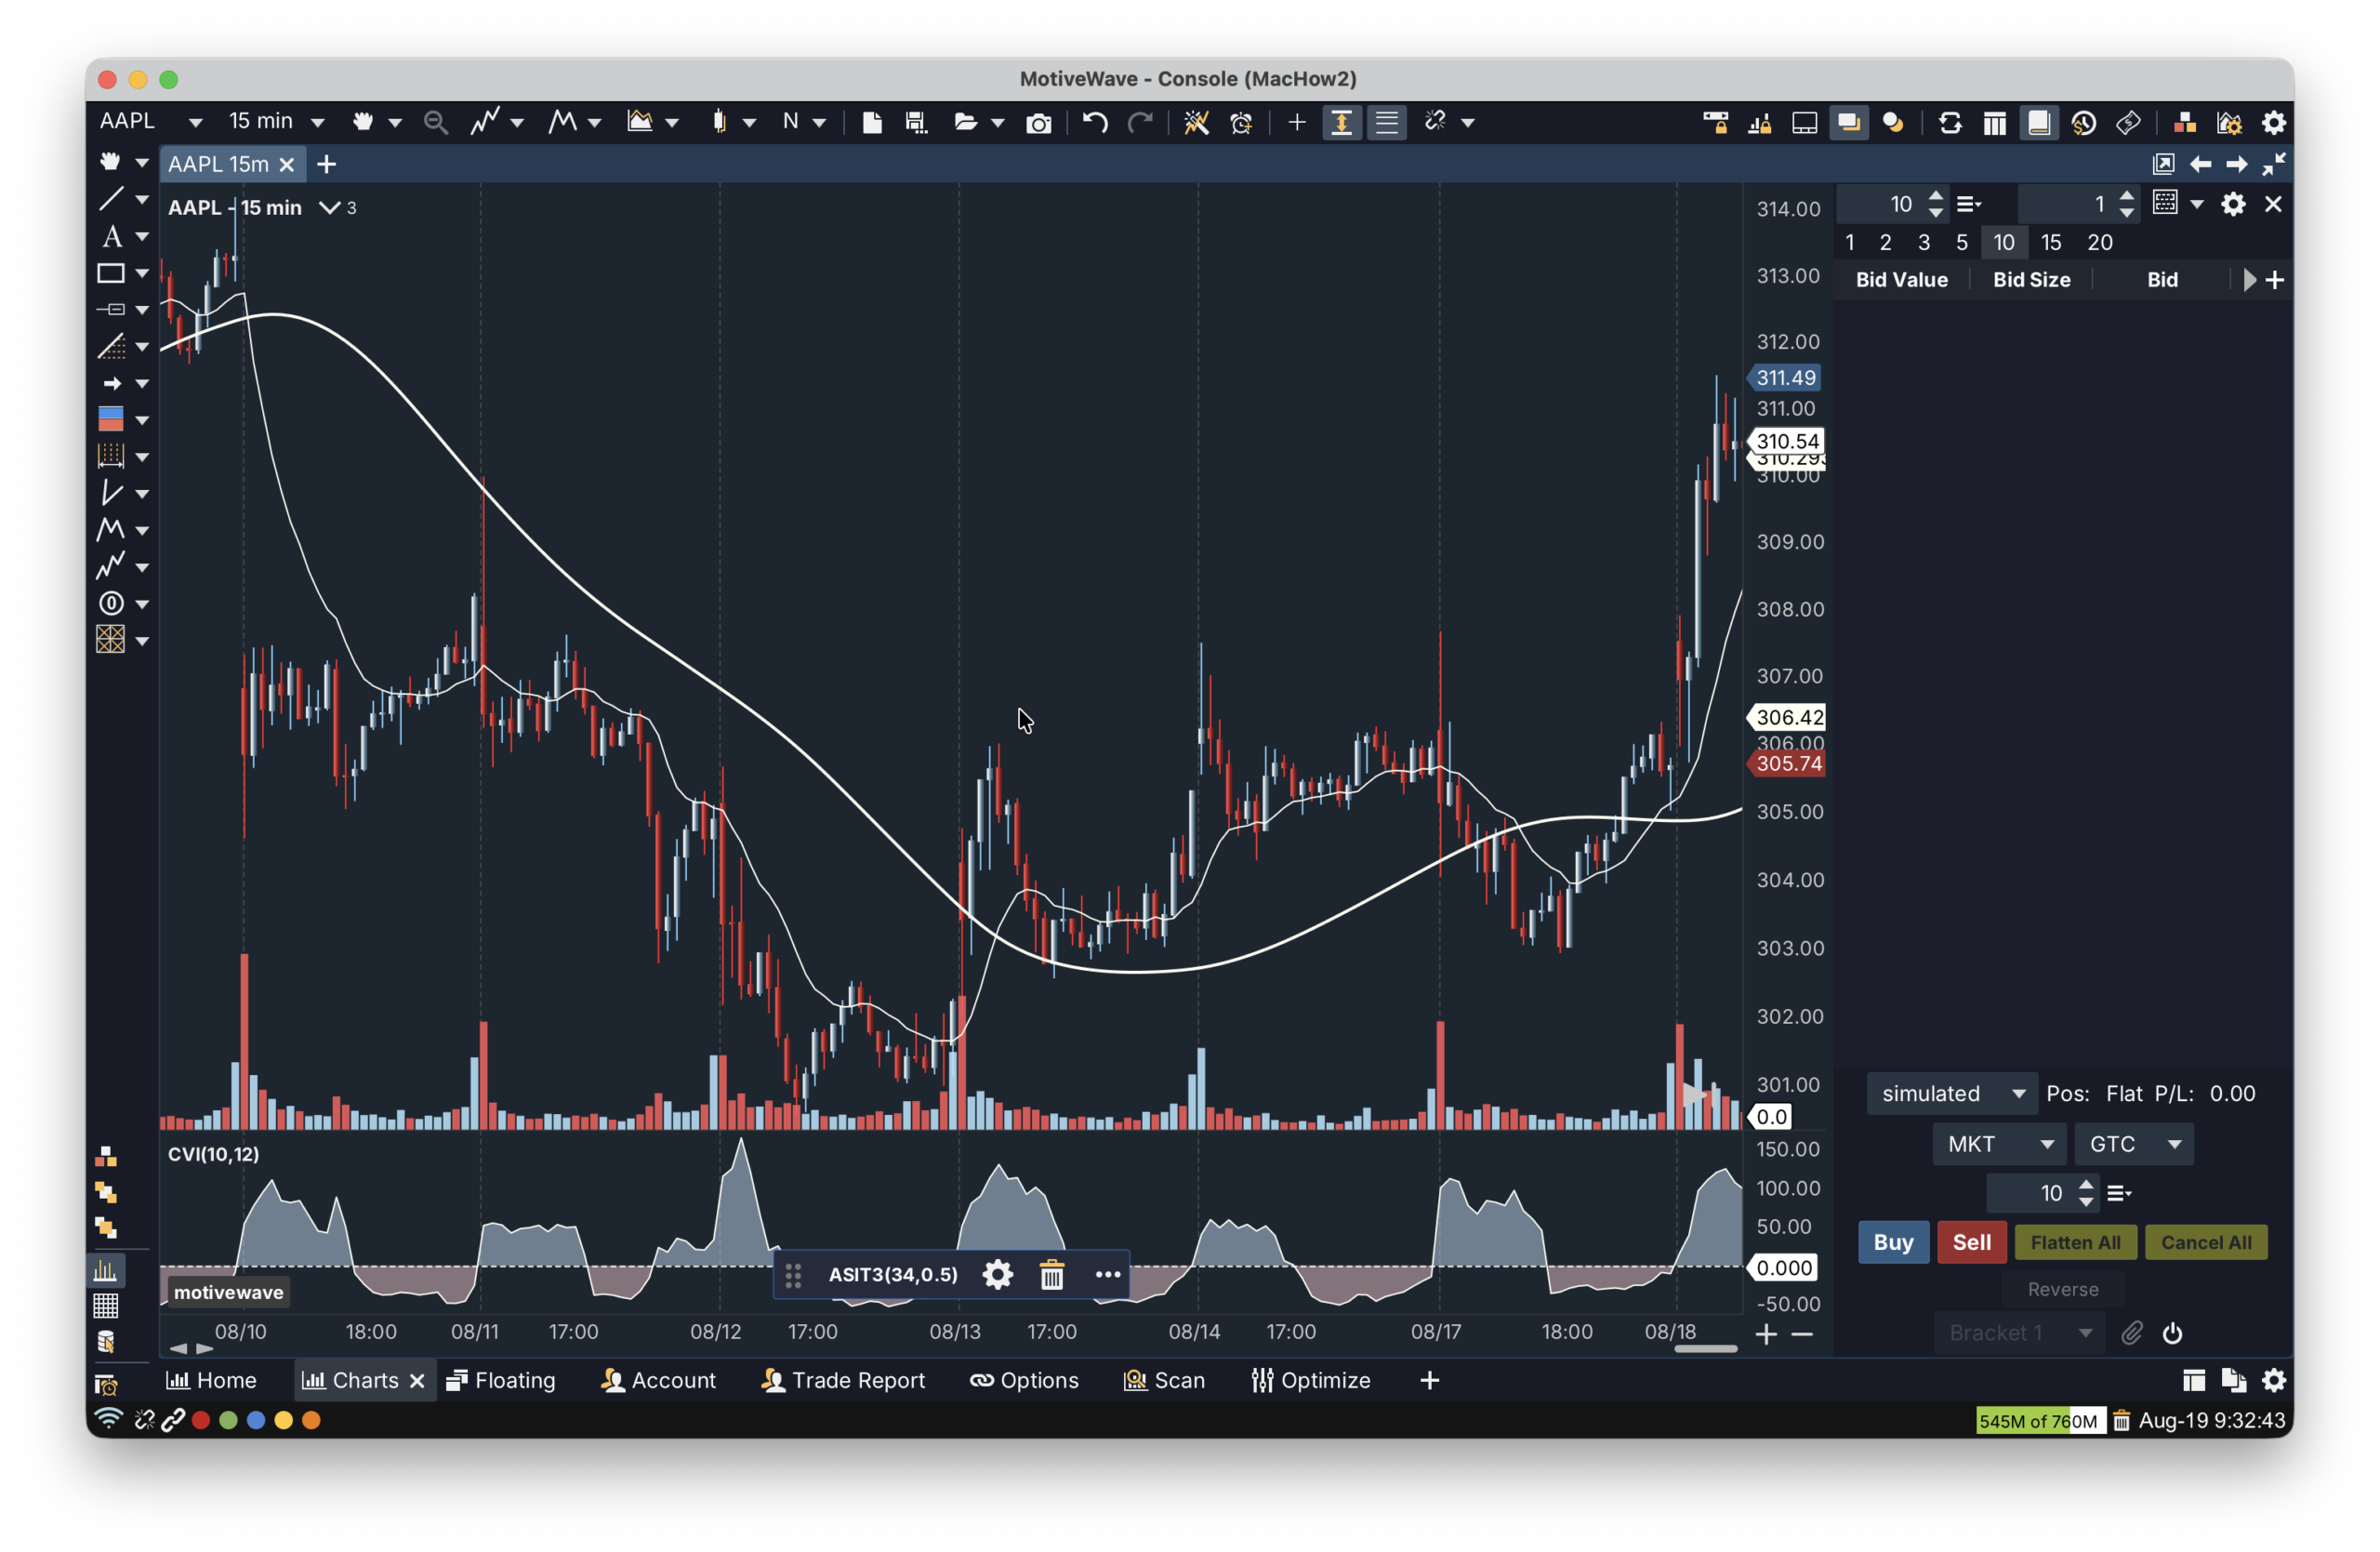This screenshot has width=2380, height=1552.
Task: Open the 15 min bar size dropdown
Action: pos(317,122)
